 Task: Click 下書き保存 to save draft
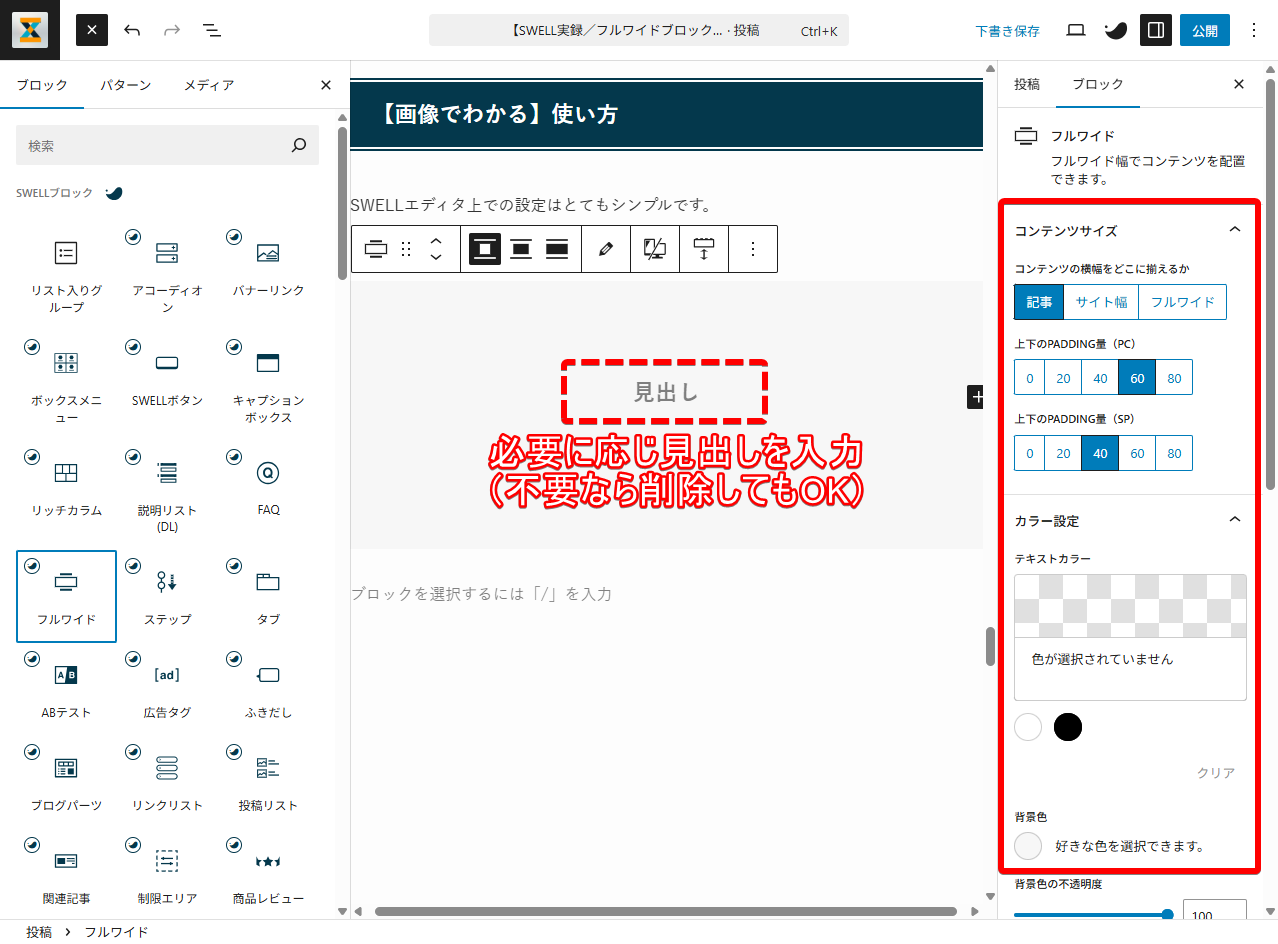click(1007, 31)
